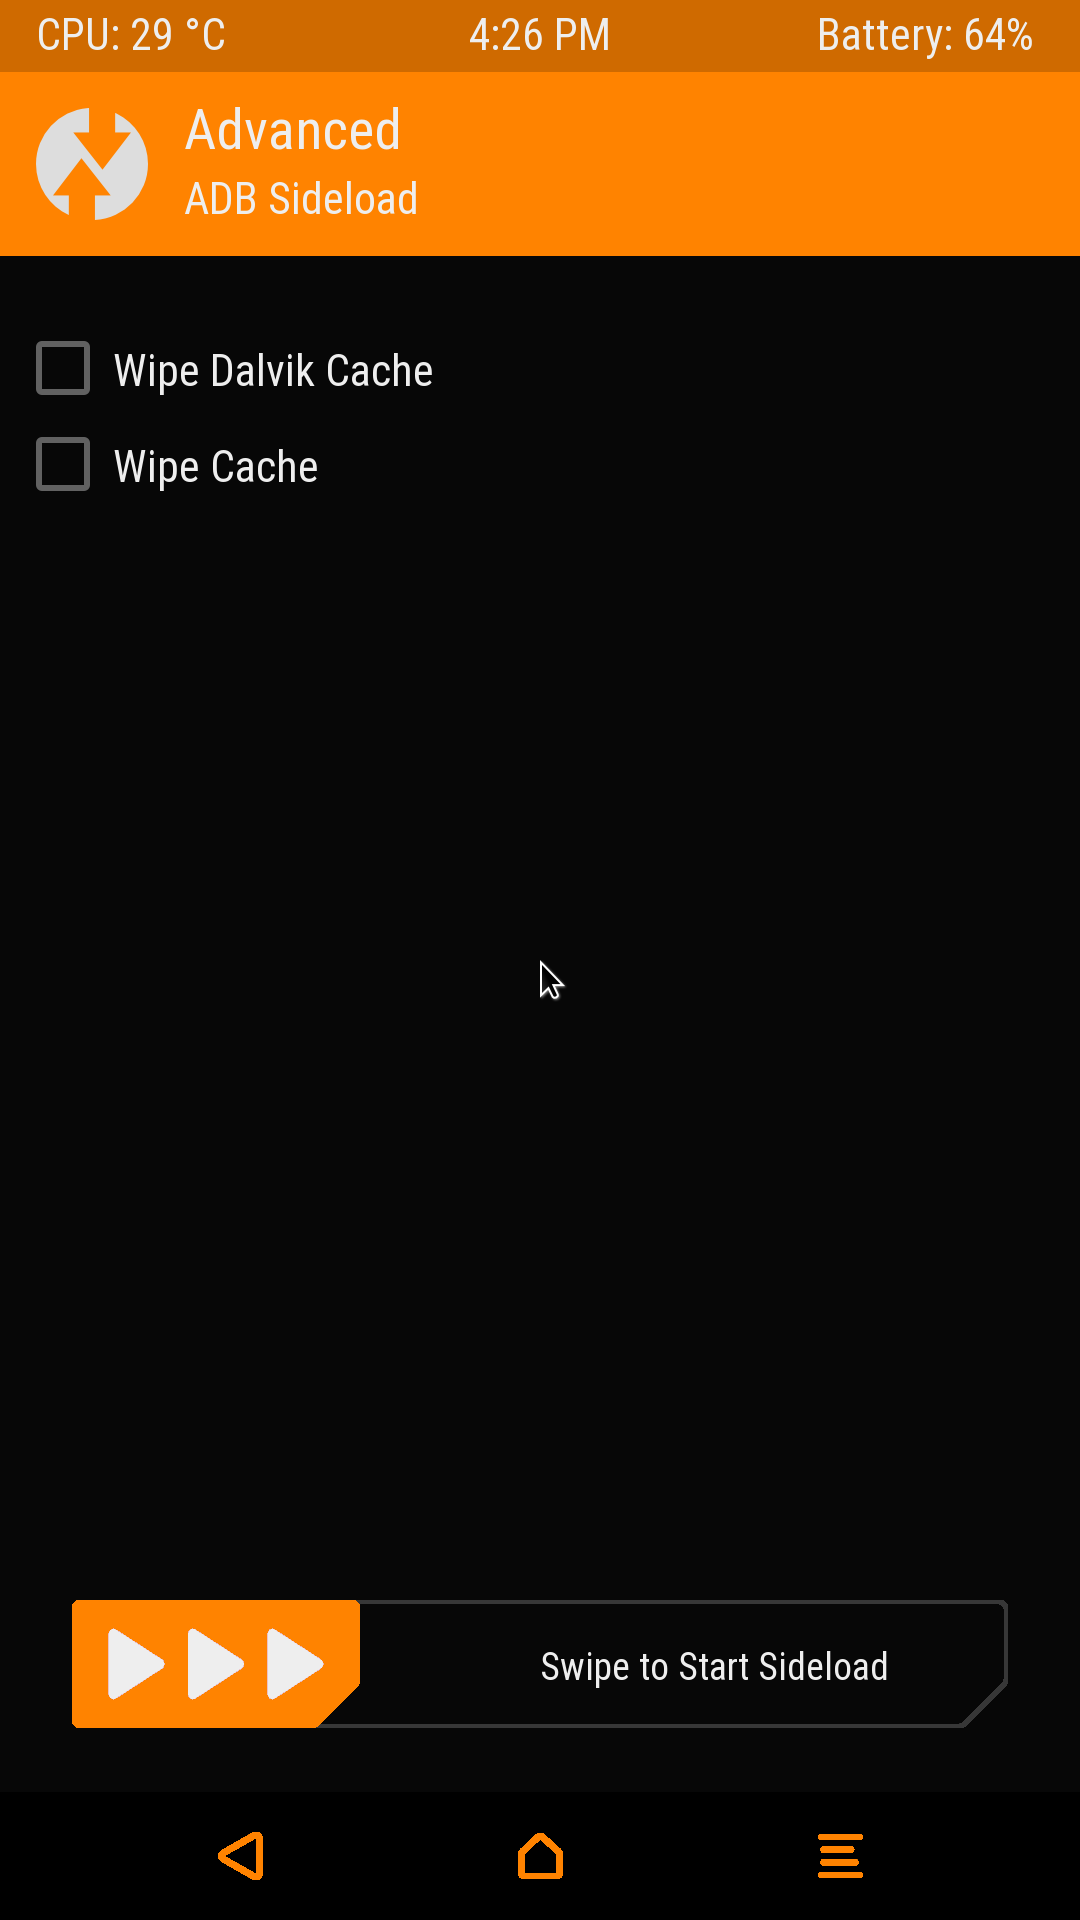Screen dimensions: 1080x1920
Task: Click the middle arrow on swipe handle
Action: 216,1664
